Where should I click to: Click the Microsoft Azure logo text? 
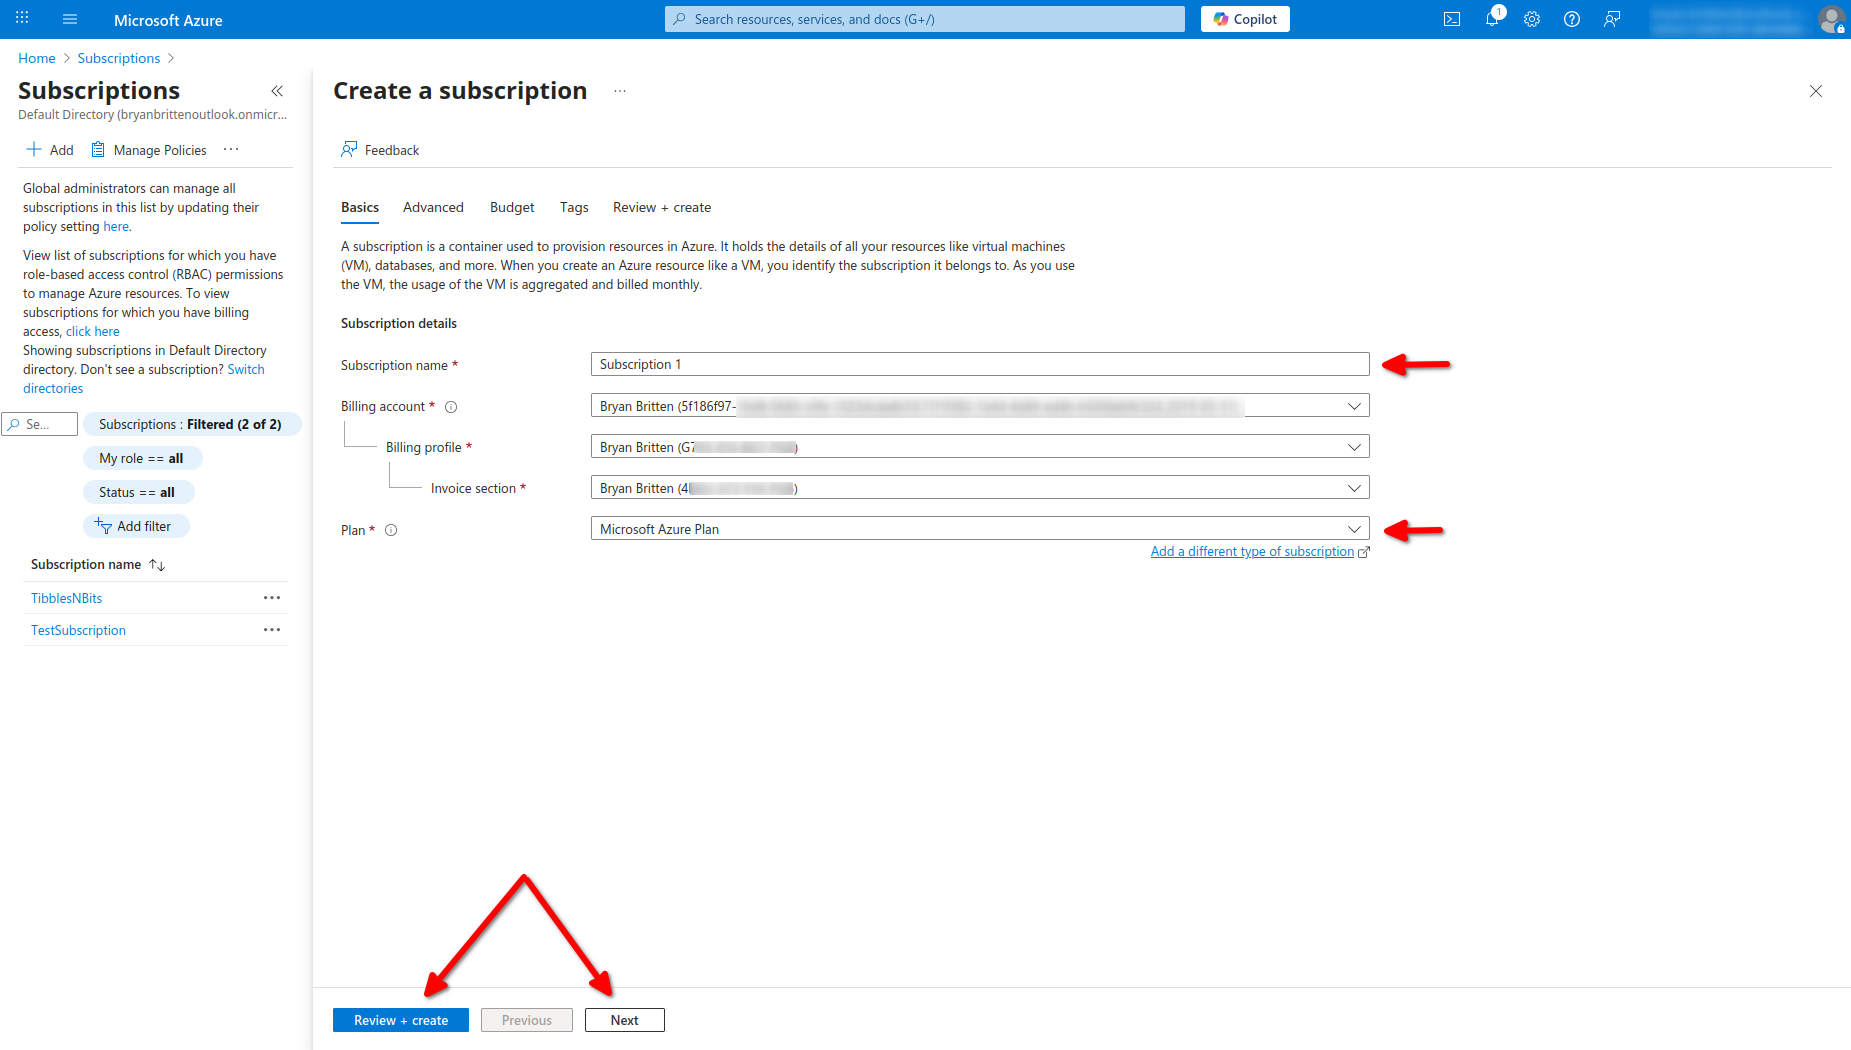(168, 20)
